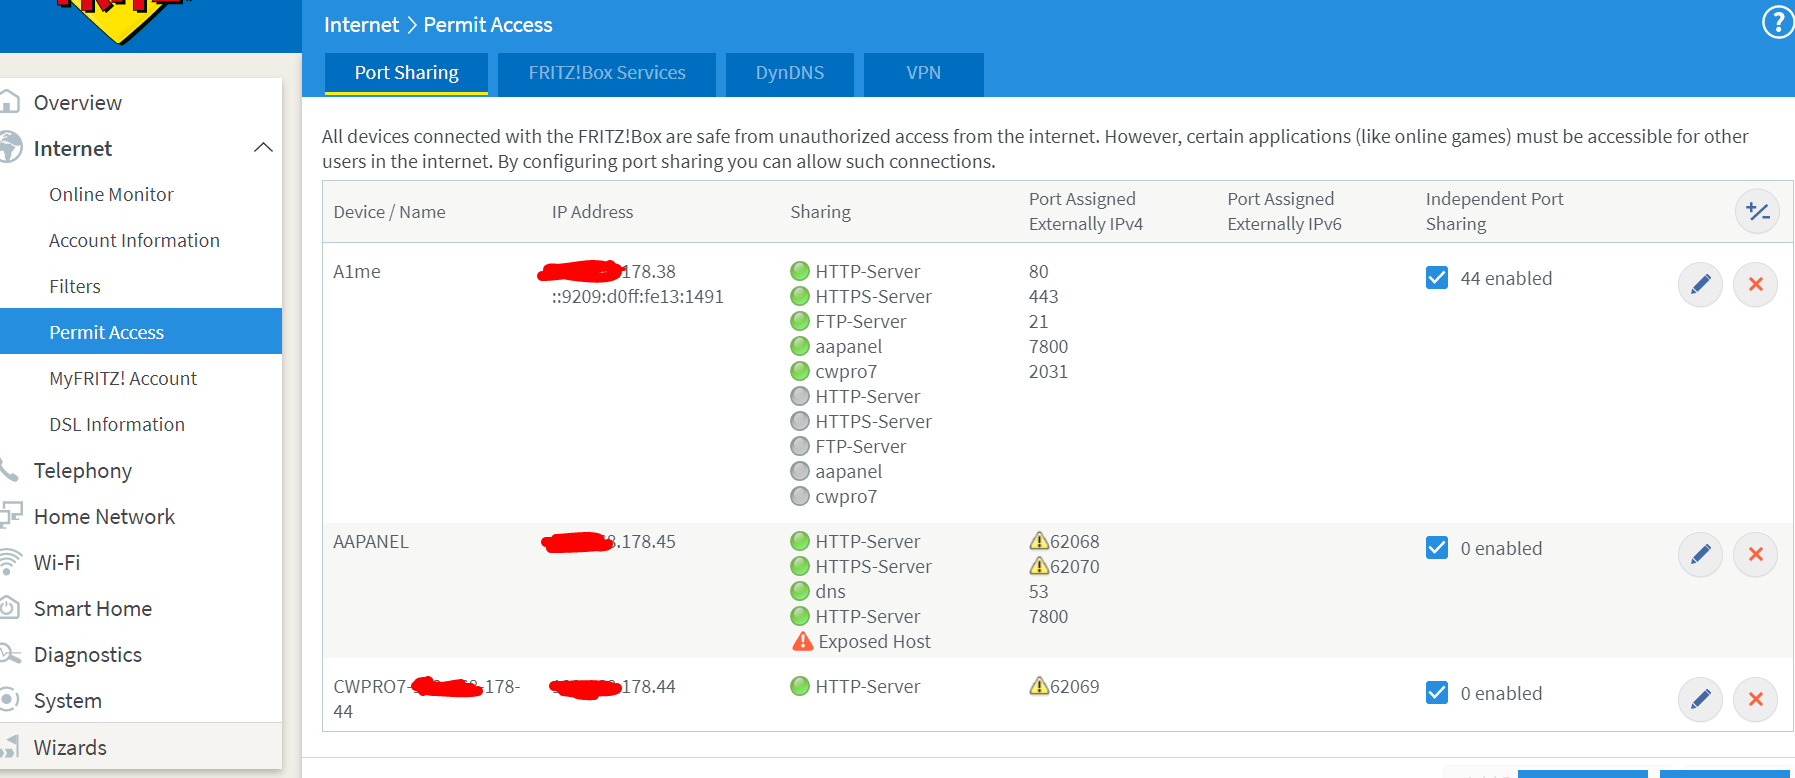Click the Exposed Host label
Viewport: 1795px width, 778px height.
[x=874, y=641]
